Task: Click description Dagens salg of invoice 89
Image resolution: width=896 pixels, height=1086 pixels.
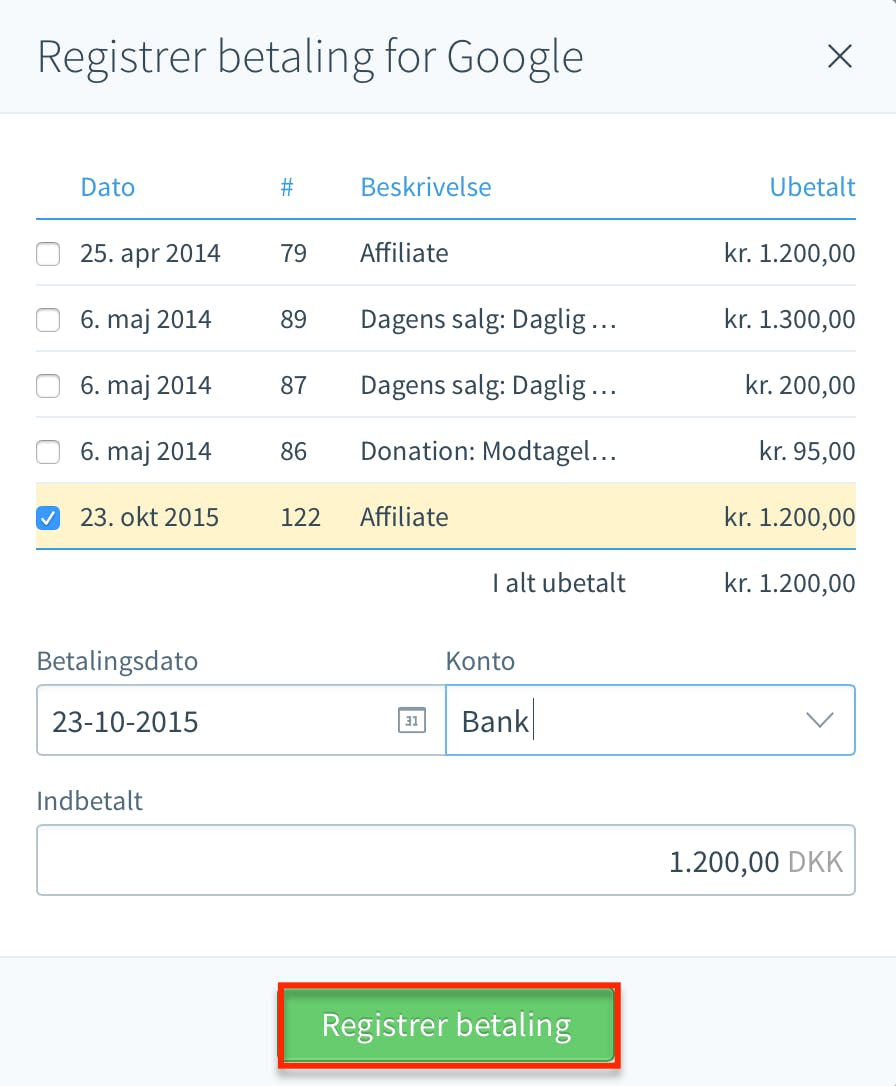Action: point(488,319)
